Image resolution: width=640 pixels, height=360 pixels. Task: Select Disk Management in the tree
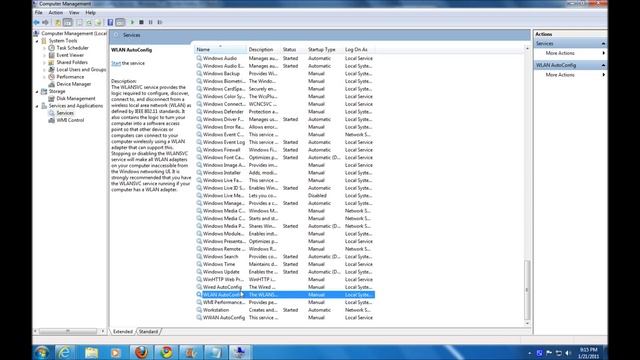(x=76, y=98)
